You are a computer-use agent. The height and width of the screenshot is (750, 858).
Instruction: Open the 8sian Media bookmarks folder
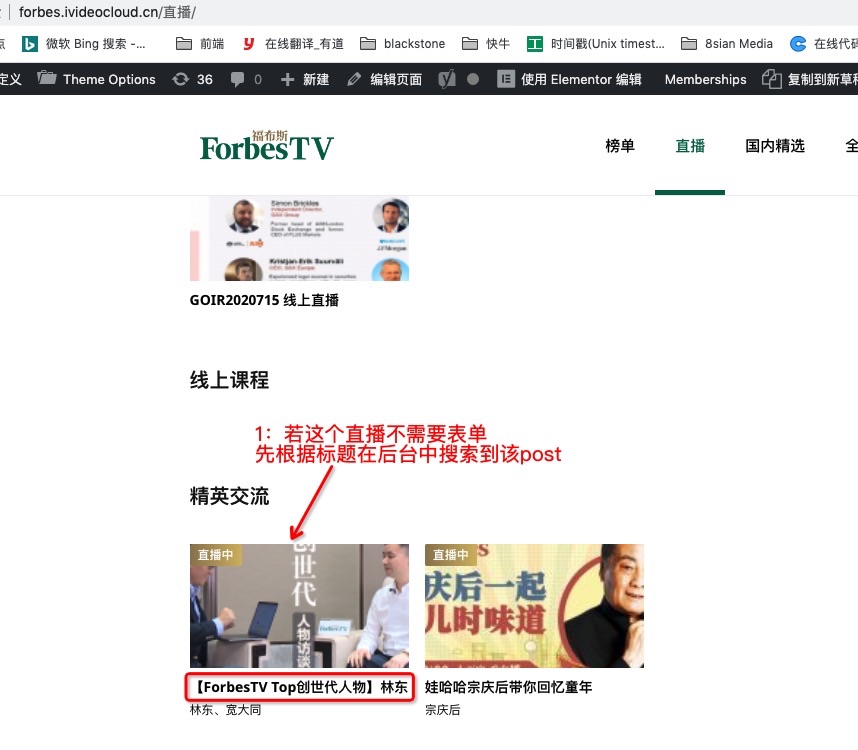(x=727, y=44)
